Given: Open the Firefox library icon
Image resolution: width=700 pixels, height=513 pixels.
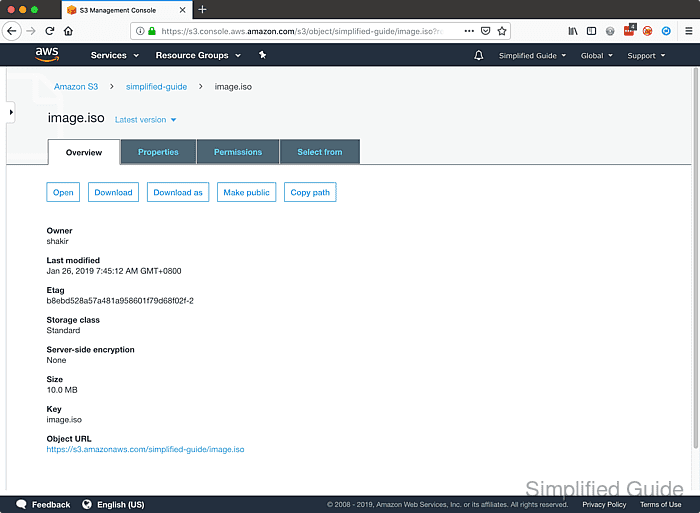Looking at the screenshot, I should click(x=573, y=31).
